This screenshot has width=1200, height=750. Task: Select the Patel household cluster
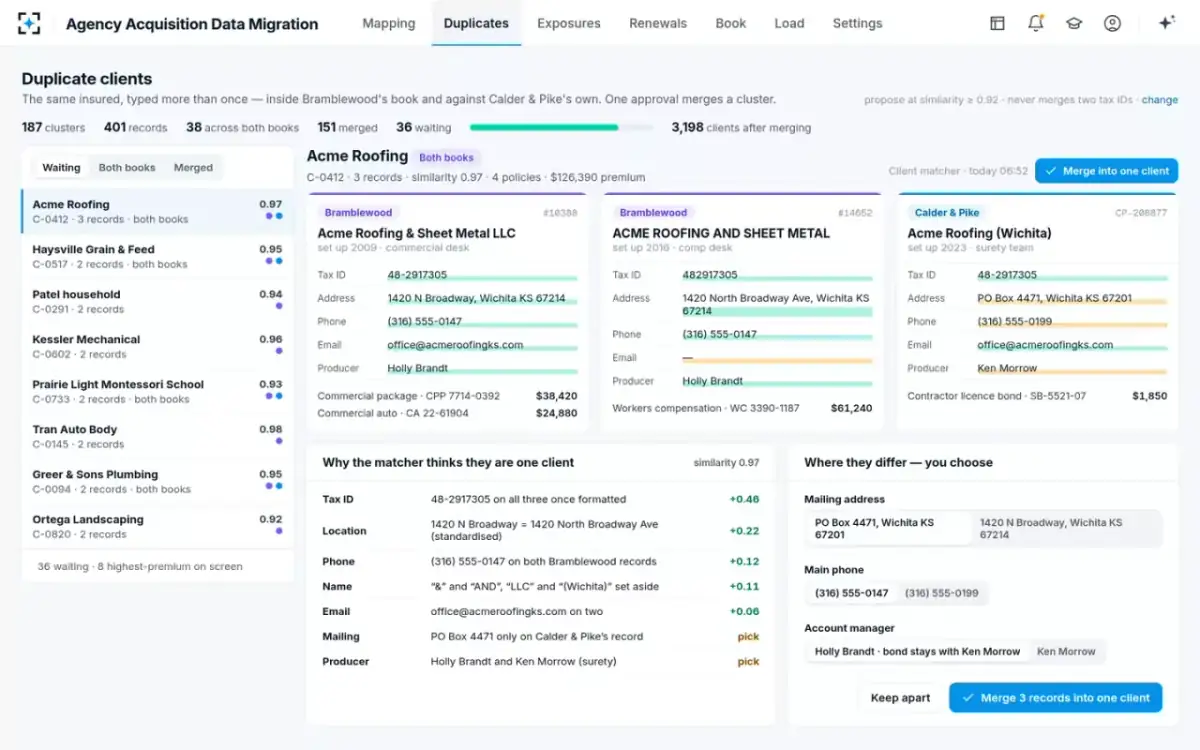pos(157,301)
